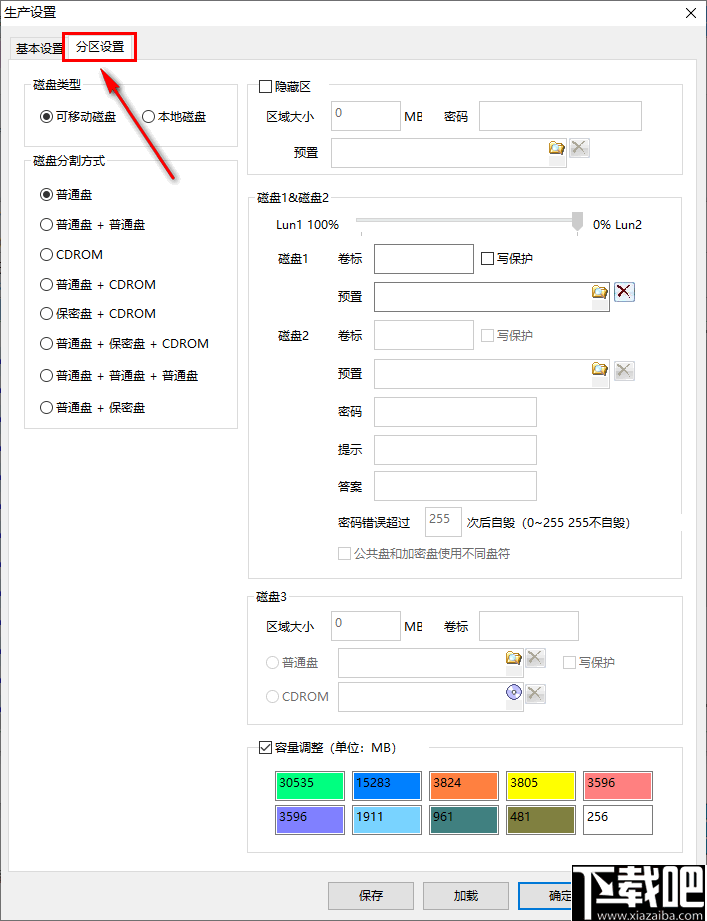
Task: Click the 加载 button
Action: [466, 896]
